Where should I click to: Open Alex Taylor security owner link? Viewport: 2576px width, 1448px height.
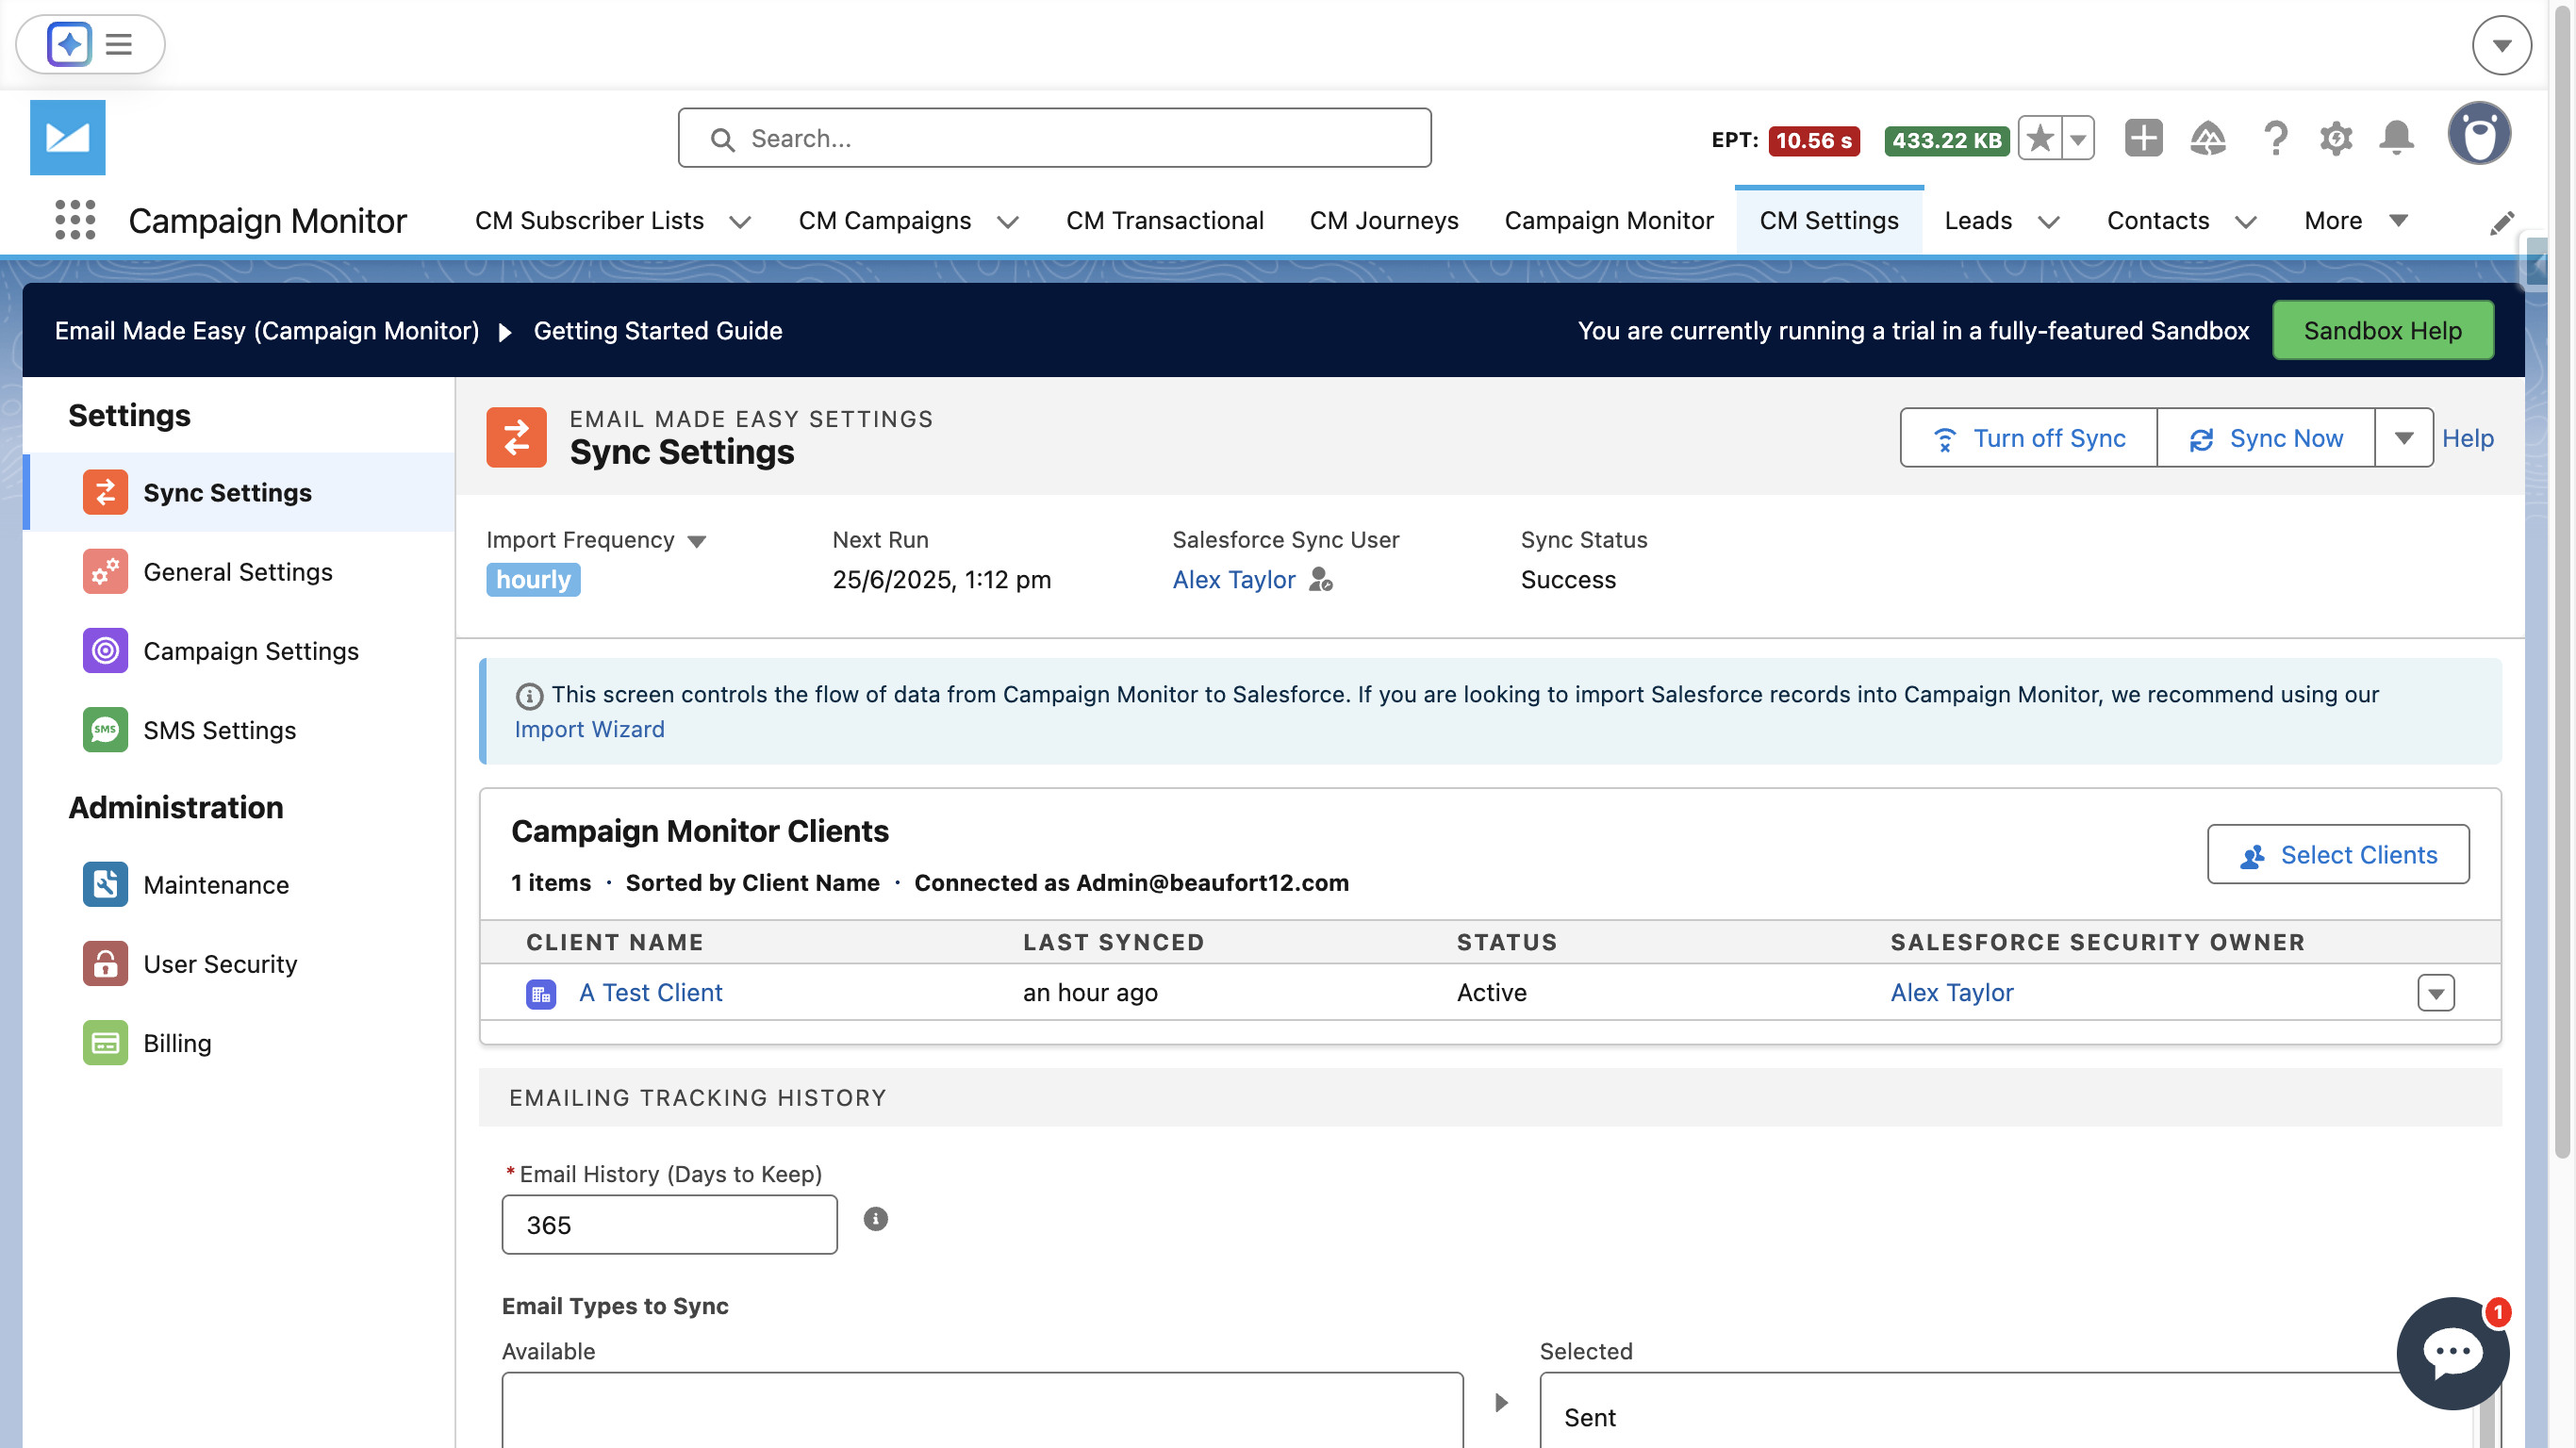pos(1951,992)
